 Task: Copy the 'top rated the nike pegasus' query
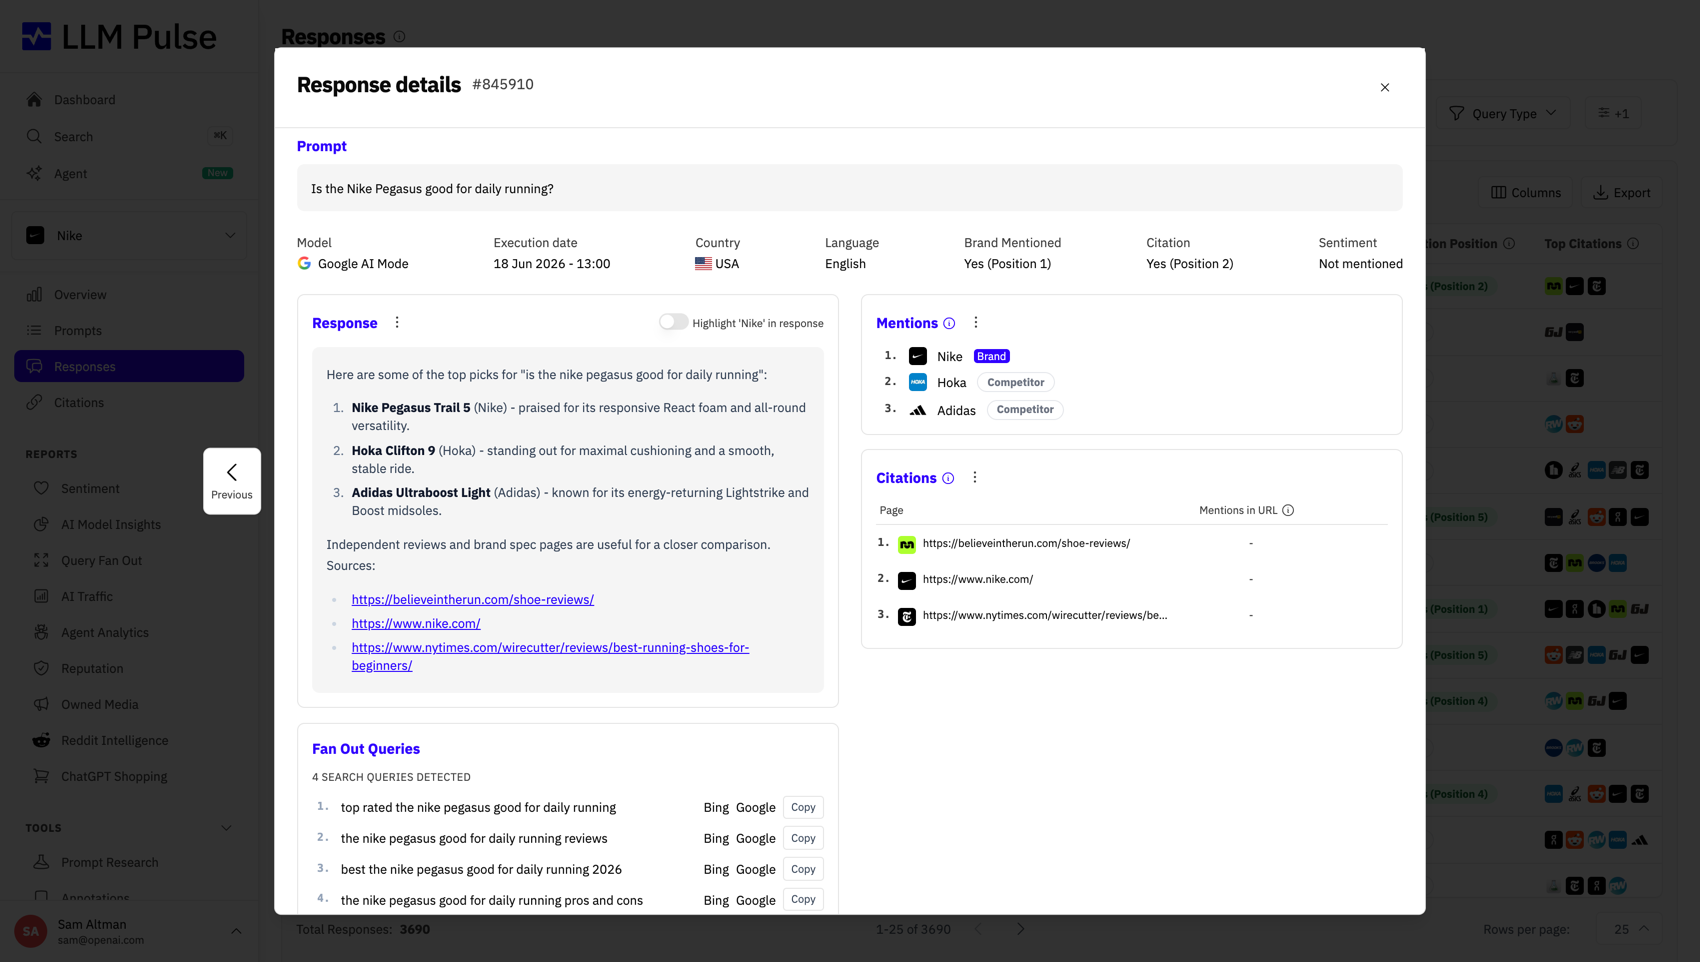click(x=803, y=808)
